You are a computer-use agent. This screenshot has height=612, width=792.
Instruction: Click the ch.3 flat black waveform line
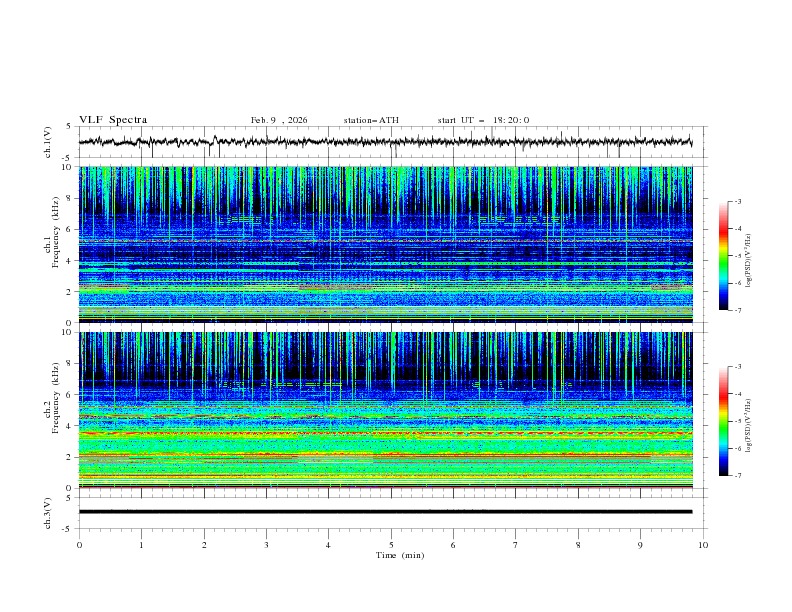[390, 512]
